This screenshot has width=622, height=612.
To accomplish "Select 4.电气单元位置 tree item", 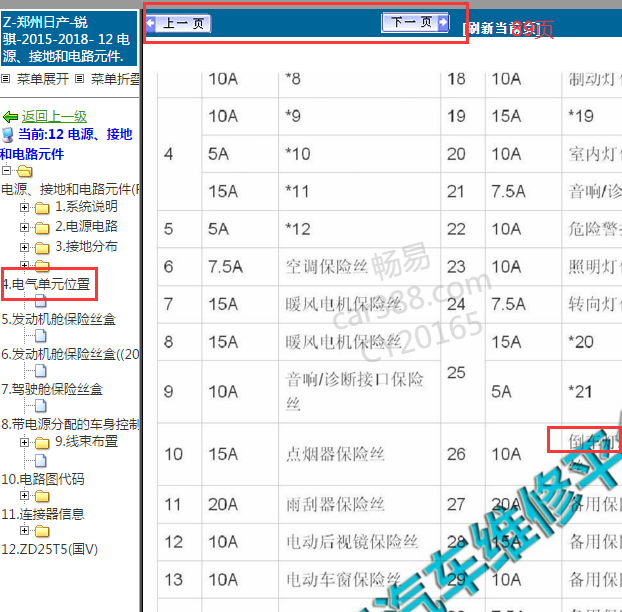I will (x=46, y=284).
